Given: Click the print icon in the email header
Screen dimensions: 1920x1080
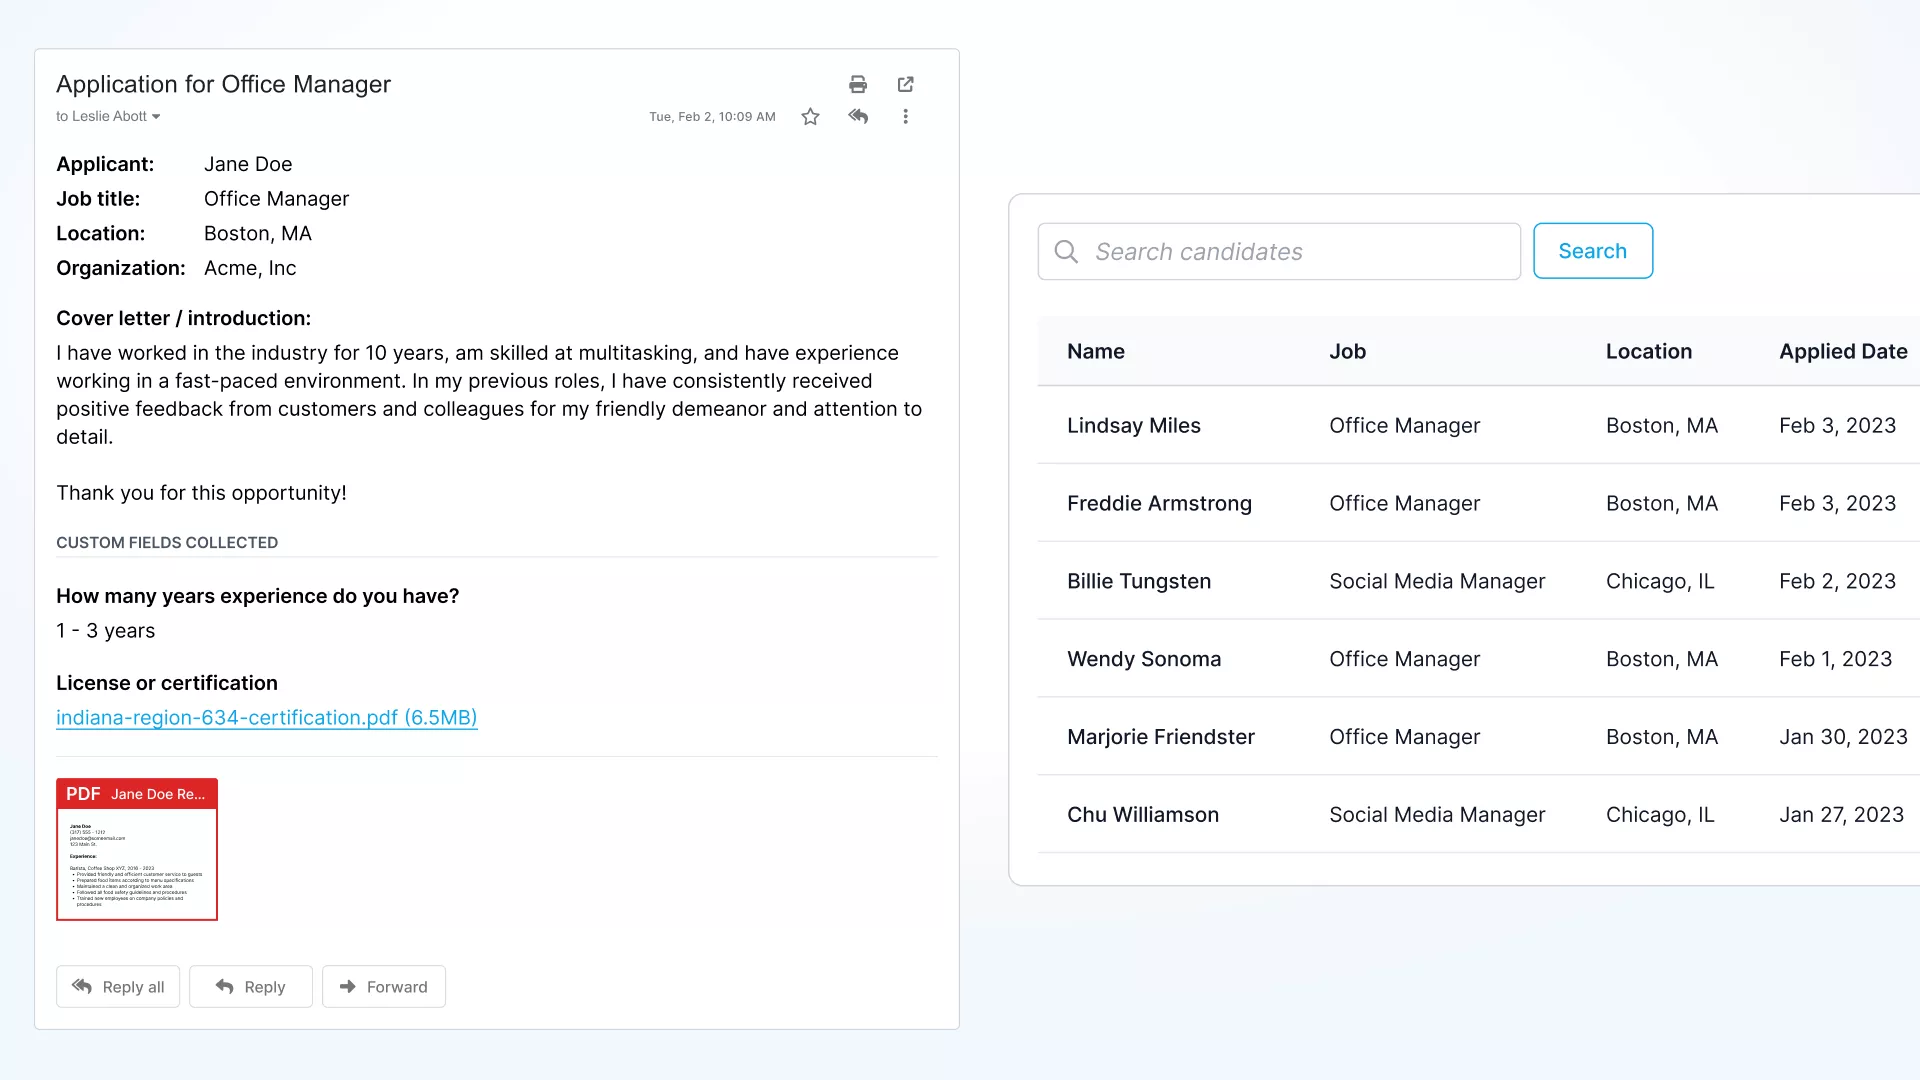Looking at the screenshot, I should click(857, 84).
